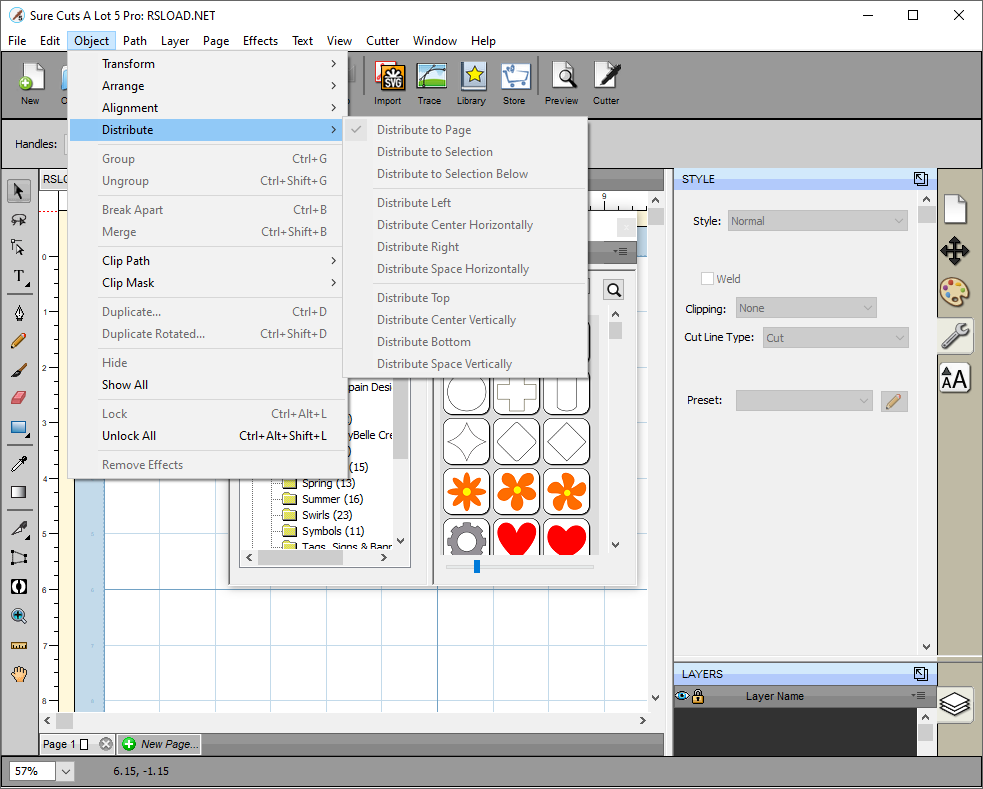Open the Cut Line Type dropdown

point(835,338)
